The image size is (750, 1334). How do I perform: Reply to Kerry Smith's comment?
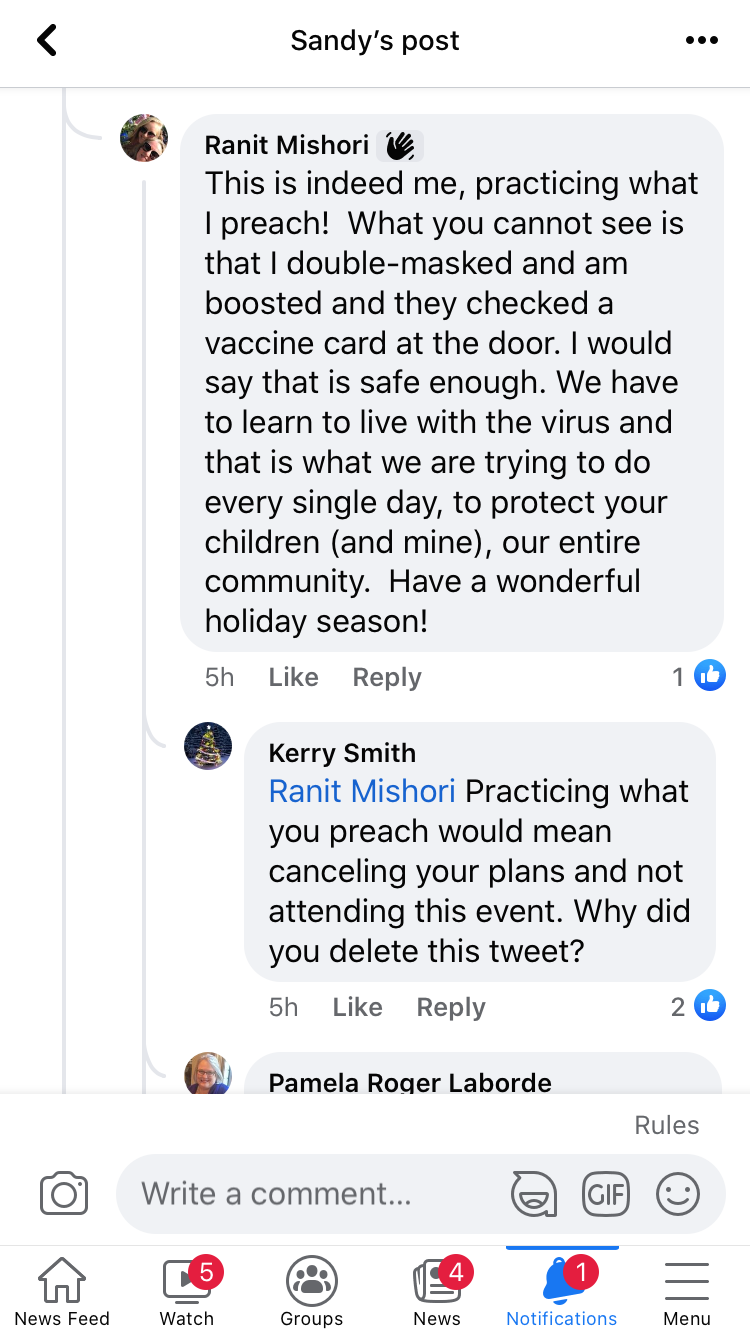tap(450, 1007)
